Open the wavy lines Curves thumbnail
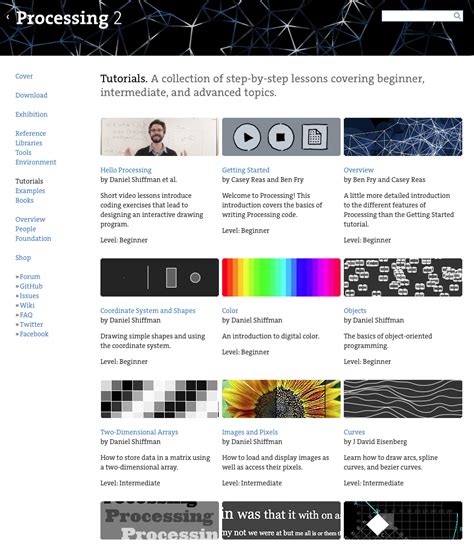This screenshot has width=474, height=548. [403, 399]
